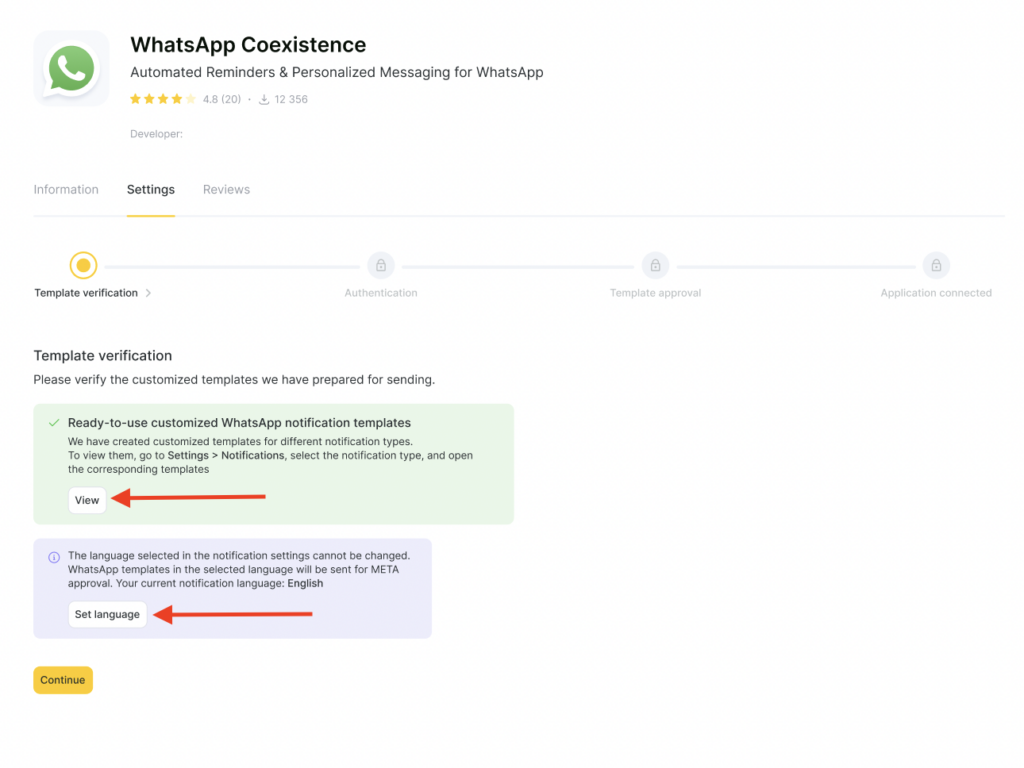Click the Template approval lock icon

click(x=655, y=266)
